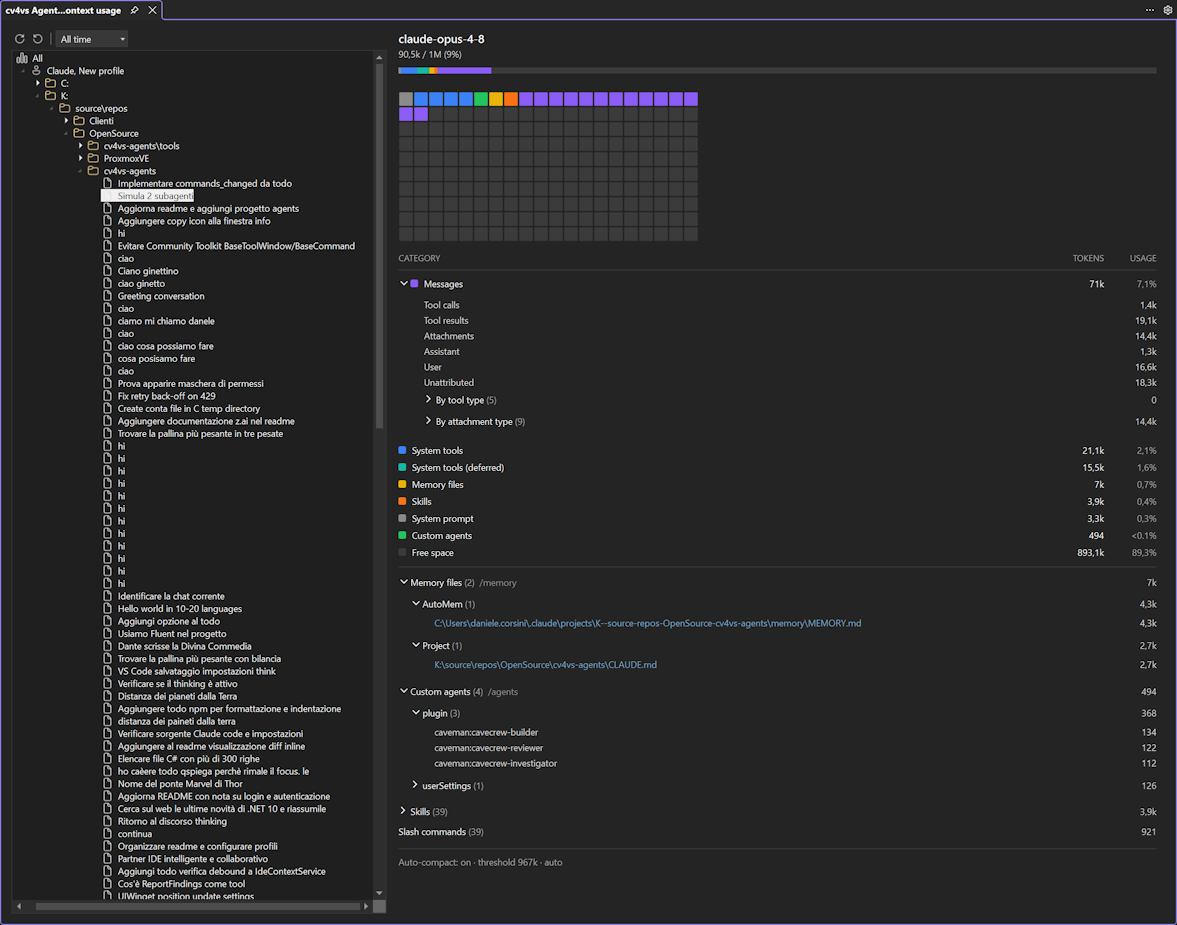Expand the C: drive folder
This screenshot has width=1177, height=925.
pos(38,83)
